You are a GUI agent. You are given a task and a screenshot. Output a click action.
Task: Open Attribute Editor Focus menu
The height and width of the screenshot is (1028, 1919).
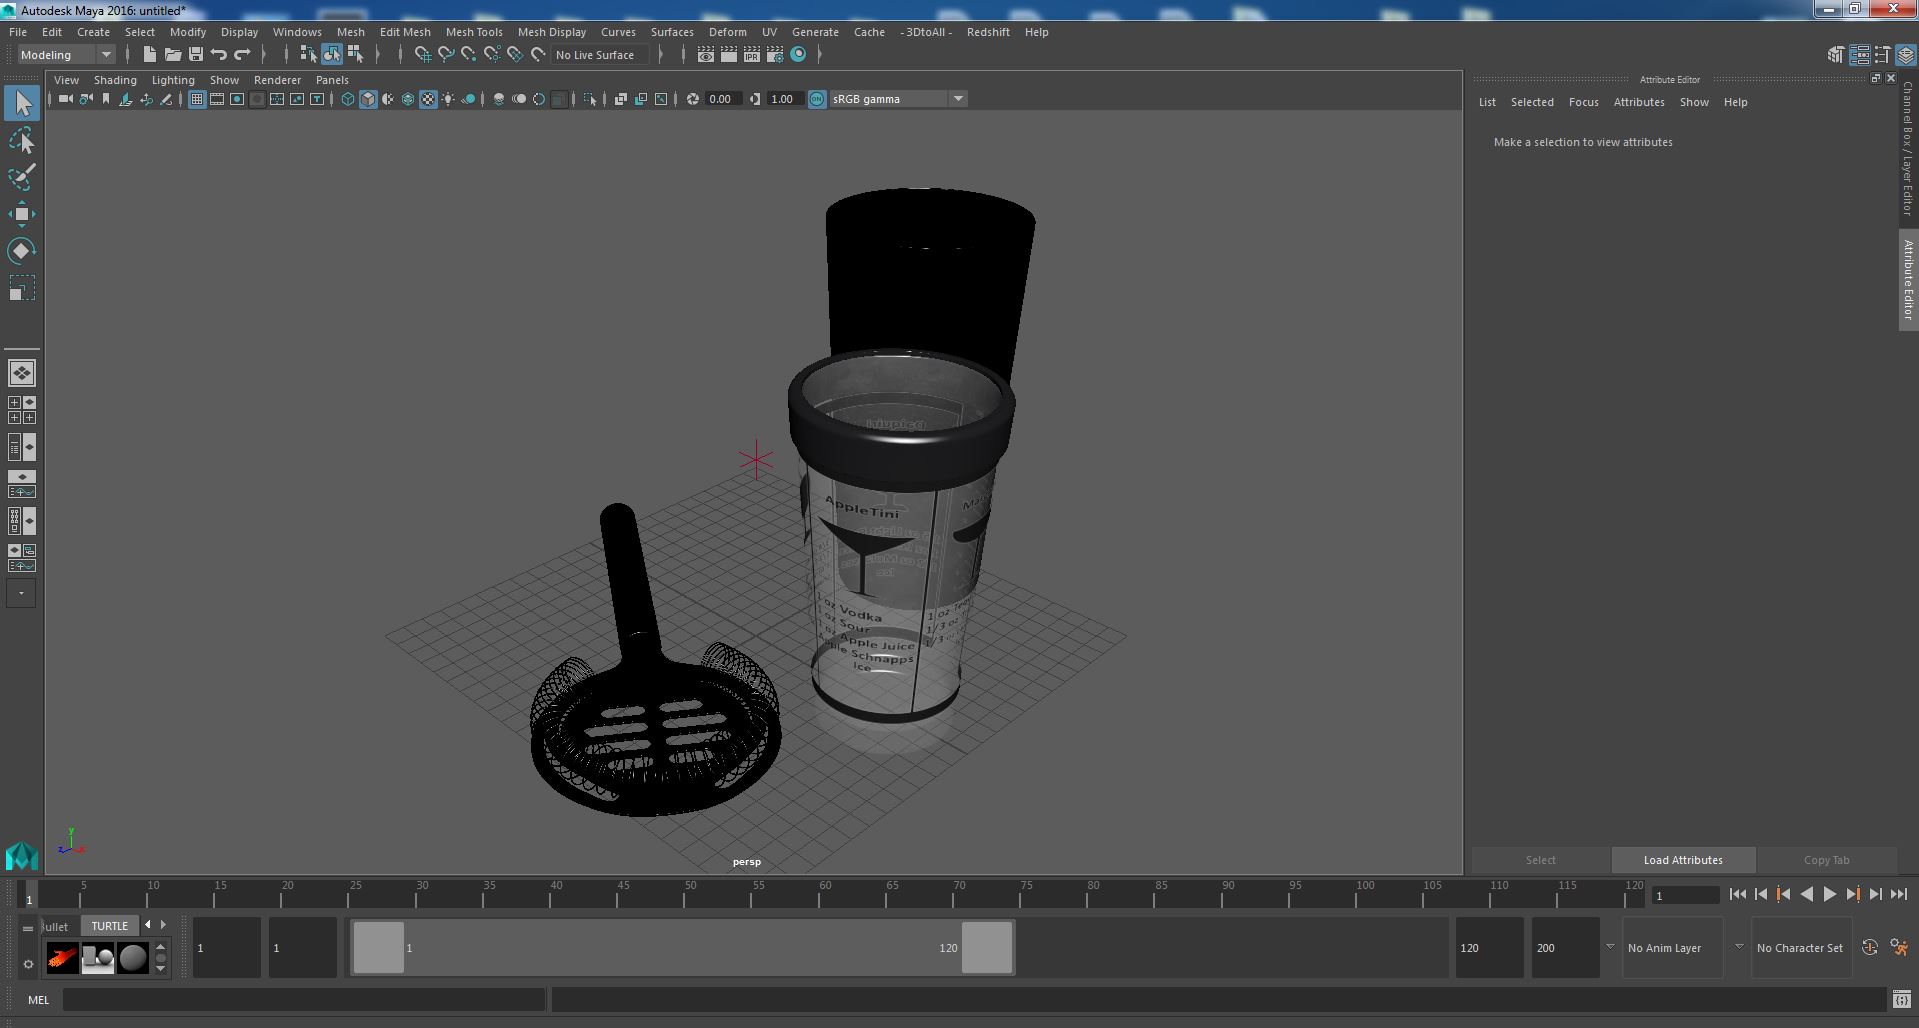[x=1583, y=102]
